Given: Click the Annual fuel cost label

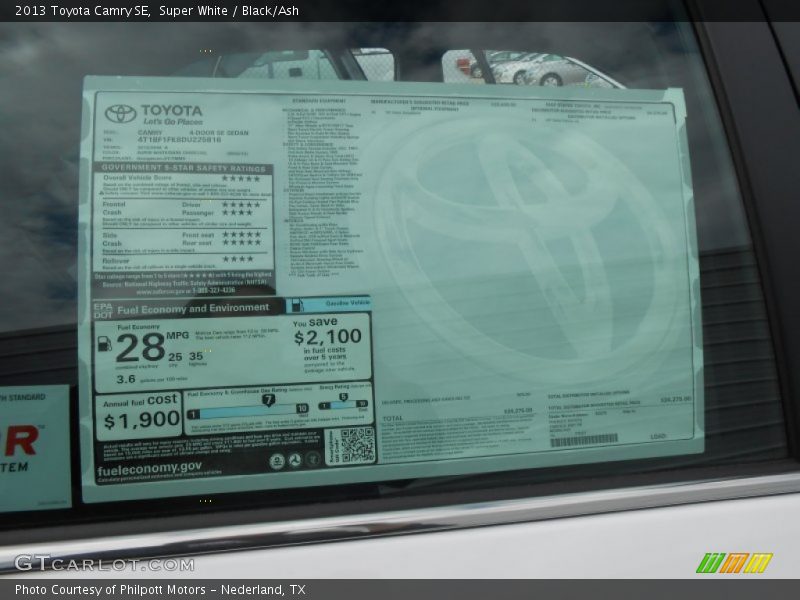Looking at the screenshot, I should pos(140,401).
